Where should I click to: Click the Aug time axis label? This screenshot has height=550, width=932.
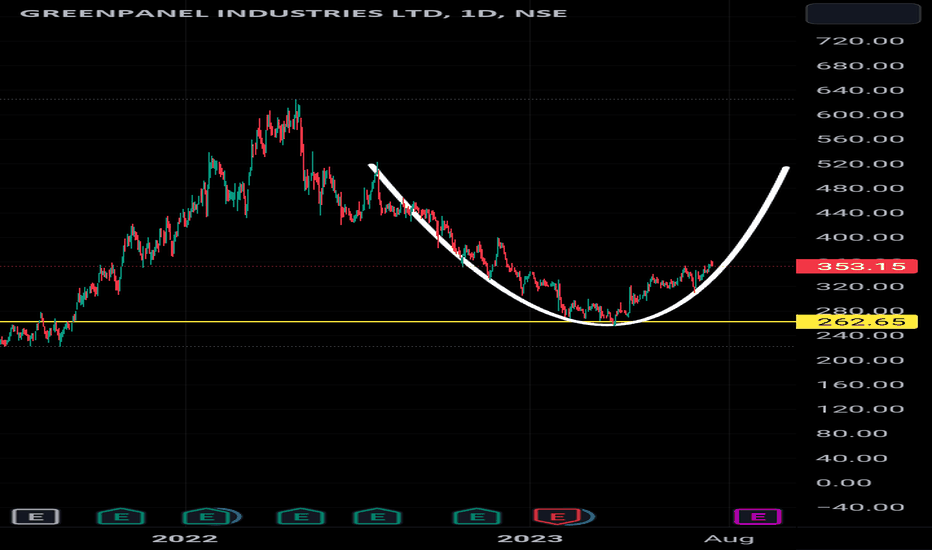729,539
